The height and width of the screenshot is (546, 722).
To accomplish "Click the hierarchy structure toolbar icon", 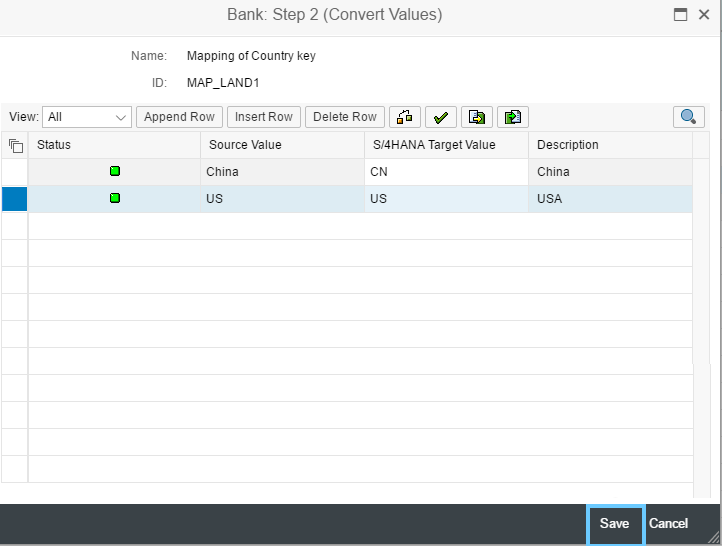I will pos(404,117).
